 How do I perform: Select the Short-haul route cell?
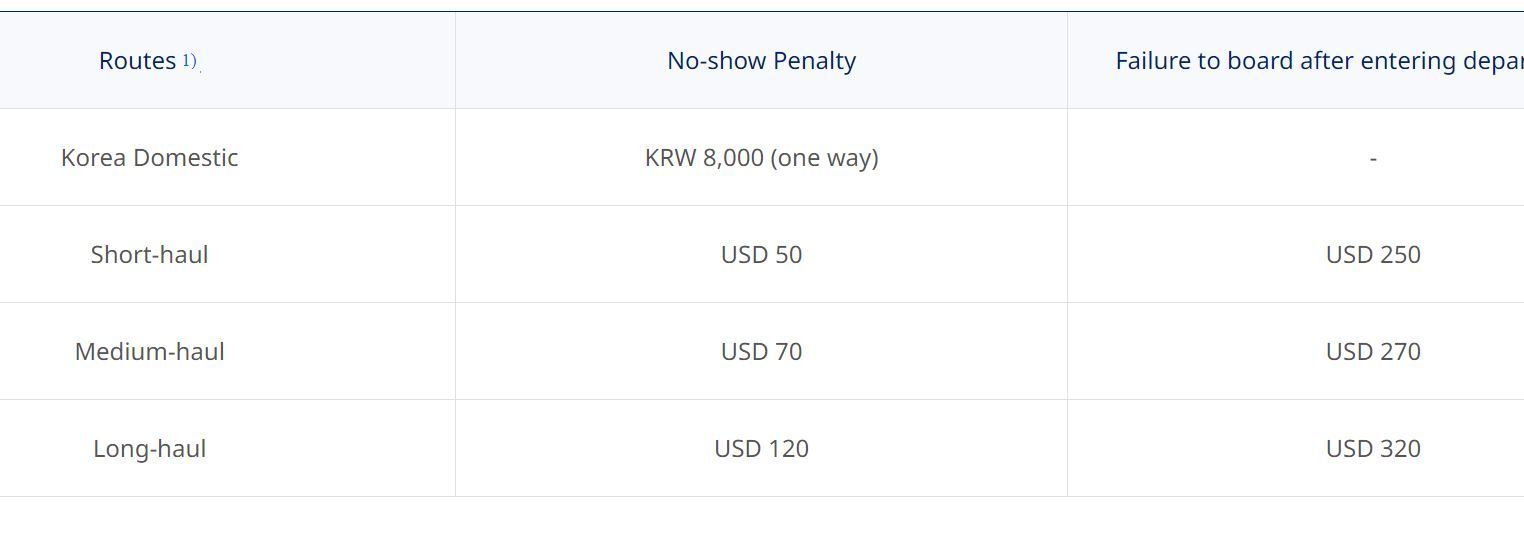tap(149, 255)
